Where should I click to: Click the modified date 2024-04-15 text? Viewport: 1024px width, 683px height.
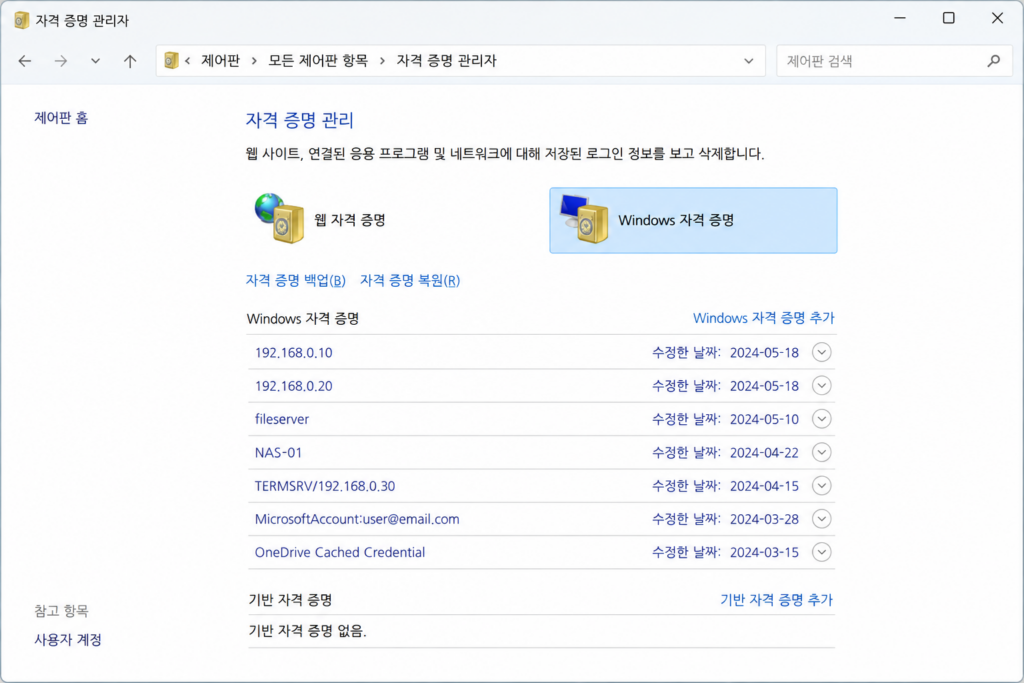[x=764, y=486]
